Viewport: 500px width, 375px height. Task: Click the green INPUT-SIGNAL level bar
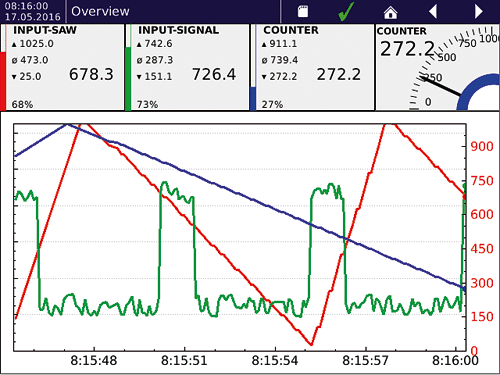[x=128, y=79]
